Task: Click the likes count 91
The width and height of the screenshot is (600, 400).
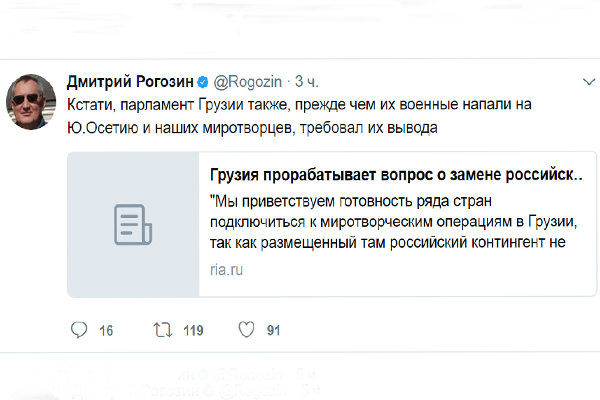Action: 273,331
